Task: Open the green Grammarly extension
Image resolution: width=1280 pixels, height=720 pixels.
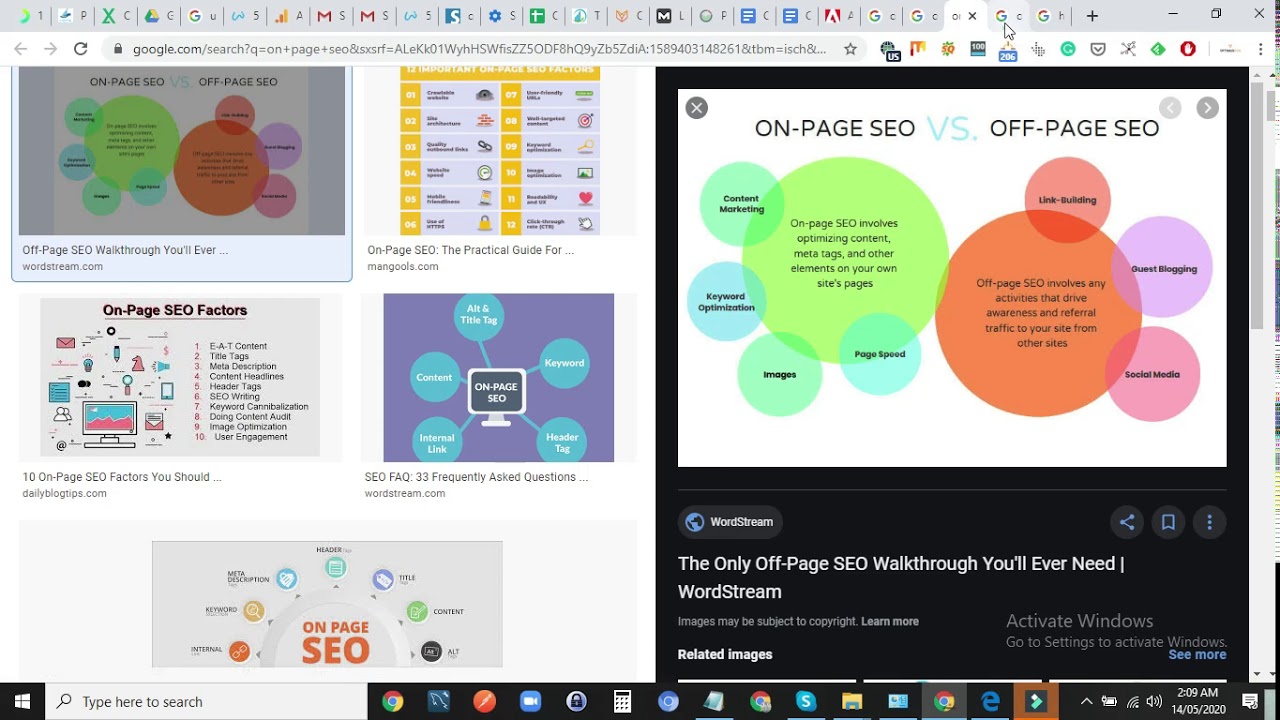Action: [1068, 48]
